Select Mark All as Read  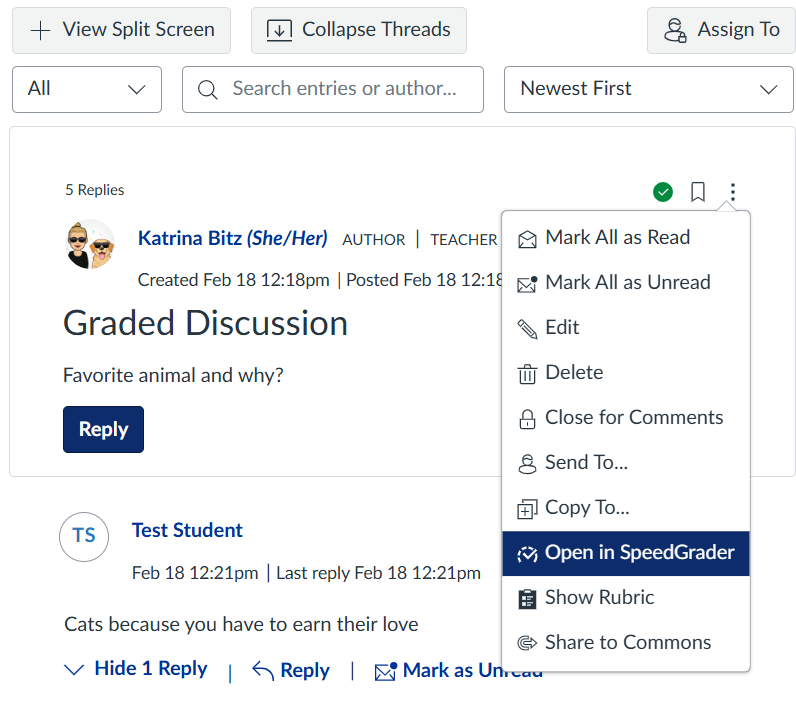click(x=617, y=238)
